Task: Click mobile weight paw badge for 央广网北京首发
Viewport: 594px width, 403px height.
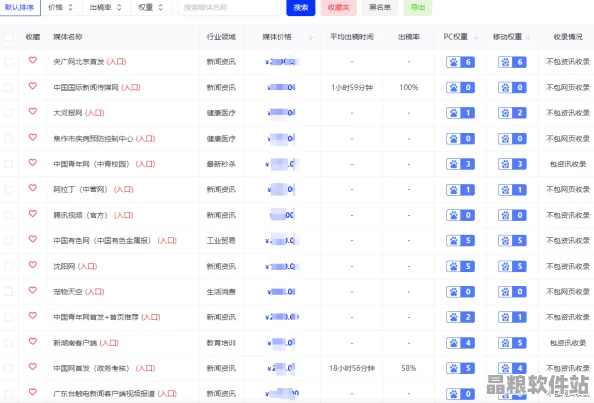Action: coord(512,62)
